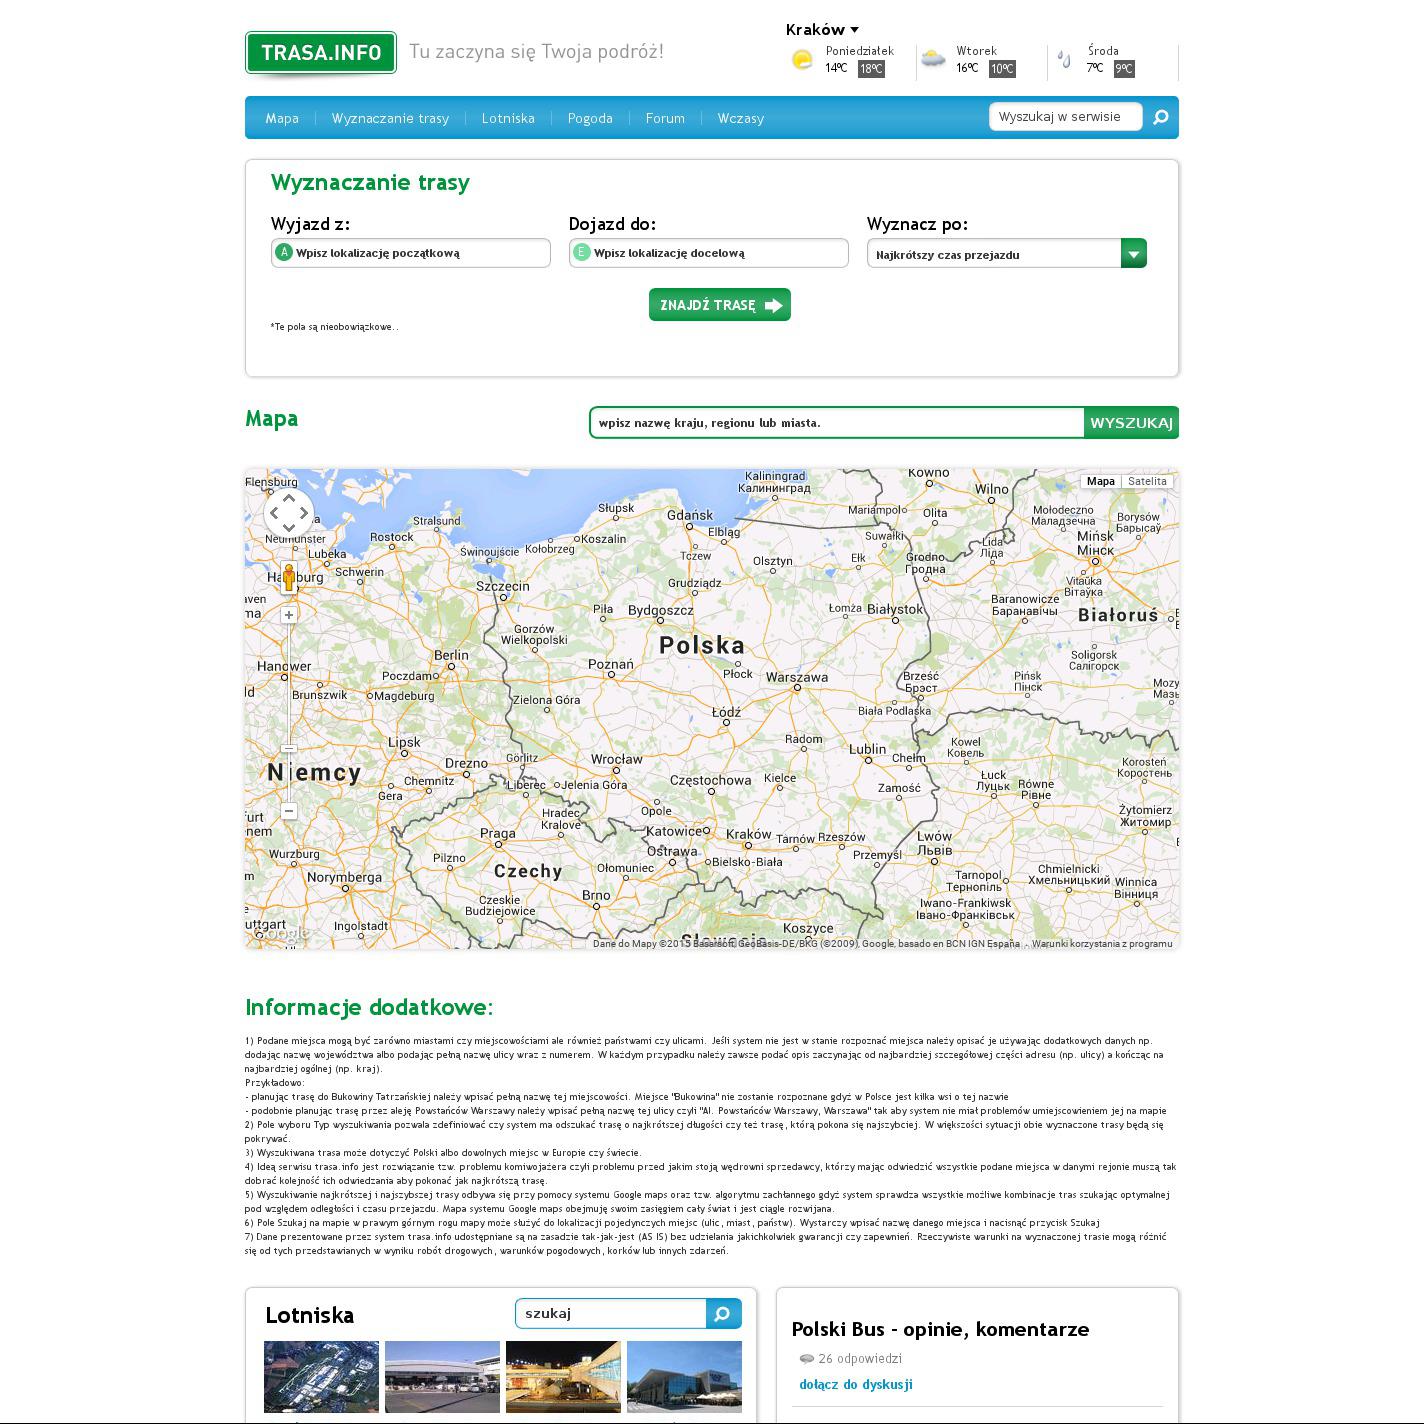Image resolution: width=1424 pixels, height=1424 pixels.
Task: Open the Kraków city weather dropdown
Action: (x=822, y=30)
